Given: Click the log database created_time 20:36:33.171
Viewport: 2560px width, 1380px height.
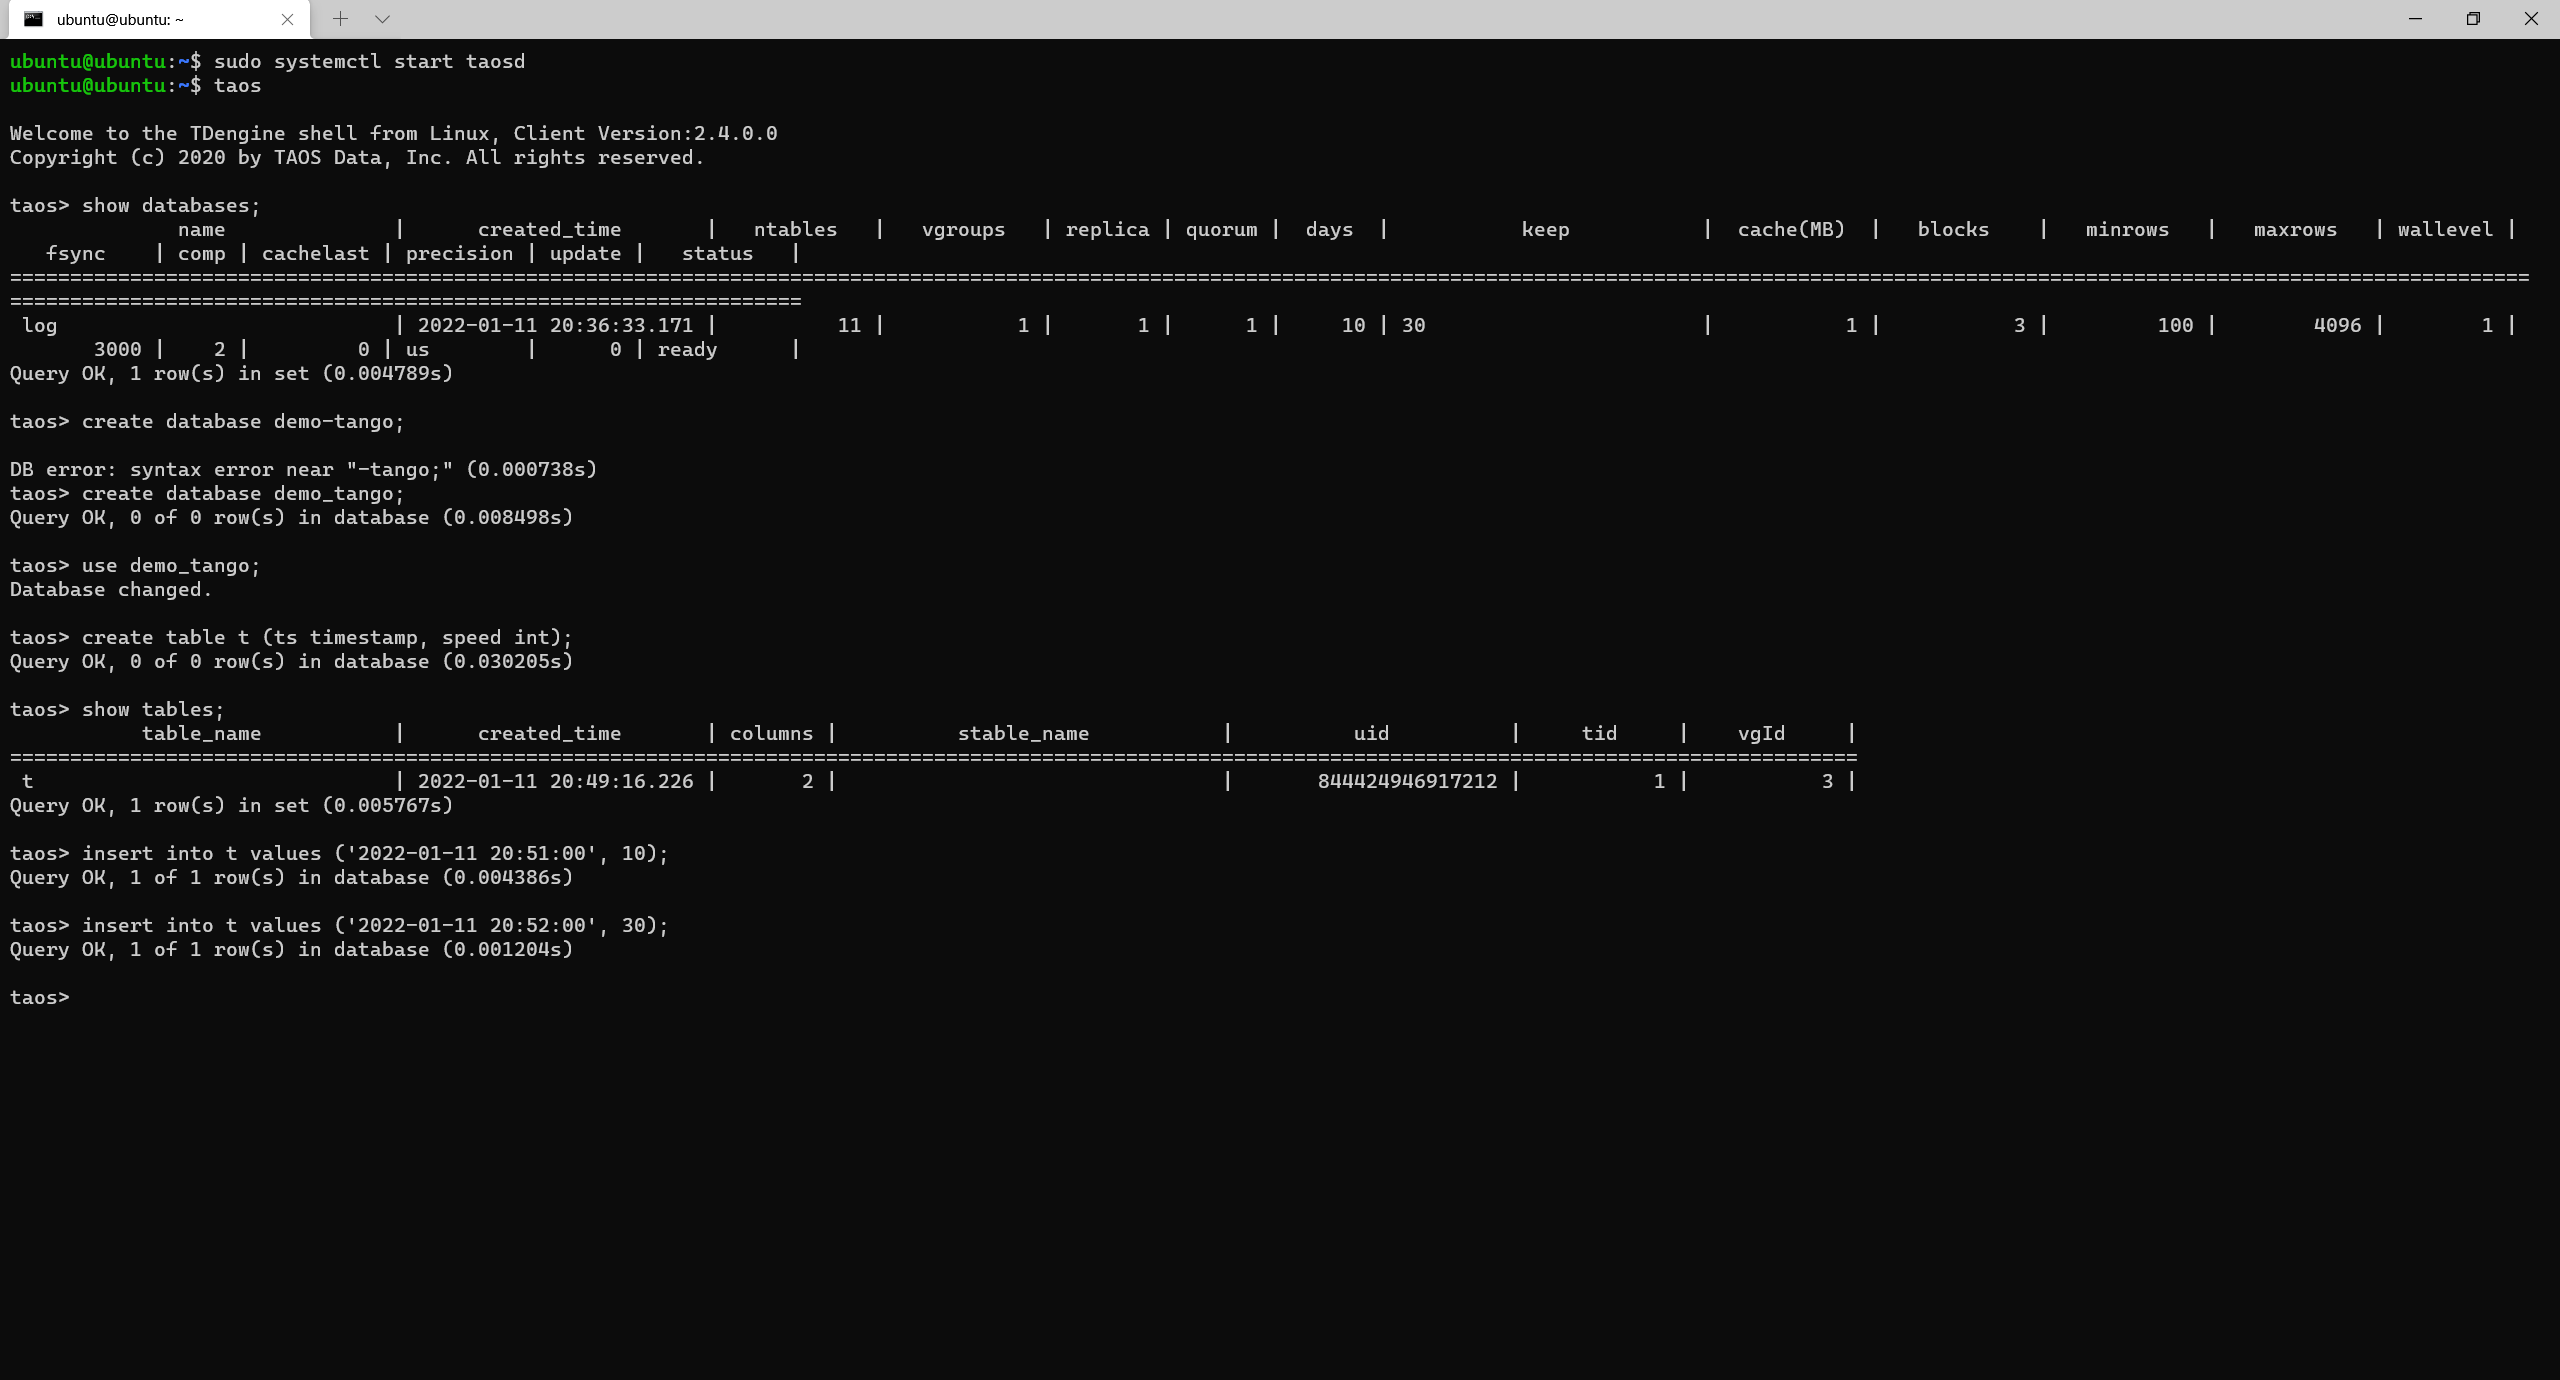Looking at the screenshot, I should click(555, 325).
